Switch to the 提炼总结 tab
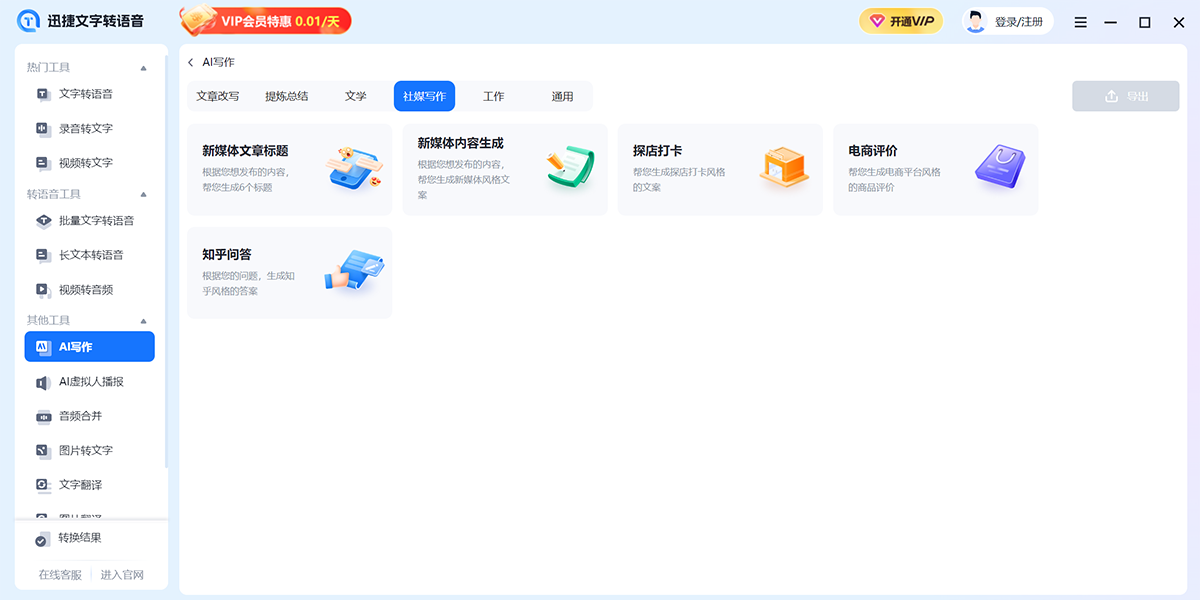The image size is (1200, 600). [x=287, y=96]
